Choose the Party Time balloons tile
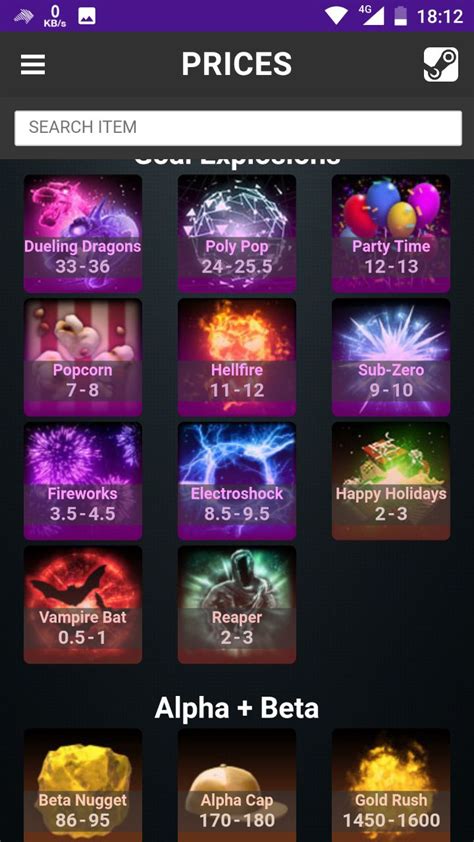This screenshot has height=842, width=474. tap(391, 234)
